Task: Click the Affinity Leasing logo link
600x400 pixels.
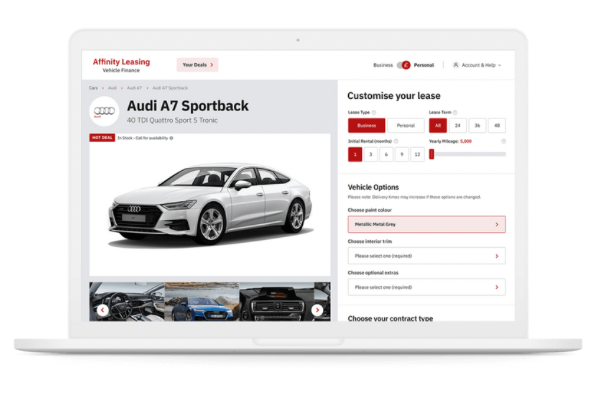Action: pos(121,64)
